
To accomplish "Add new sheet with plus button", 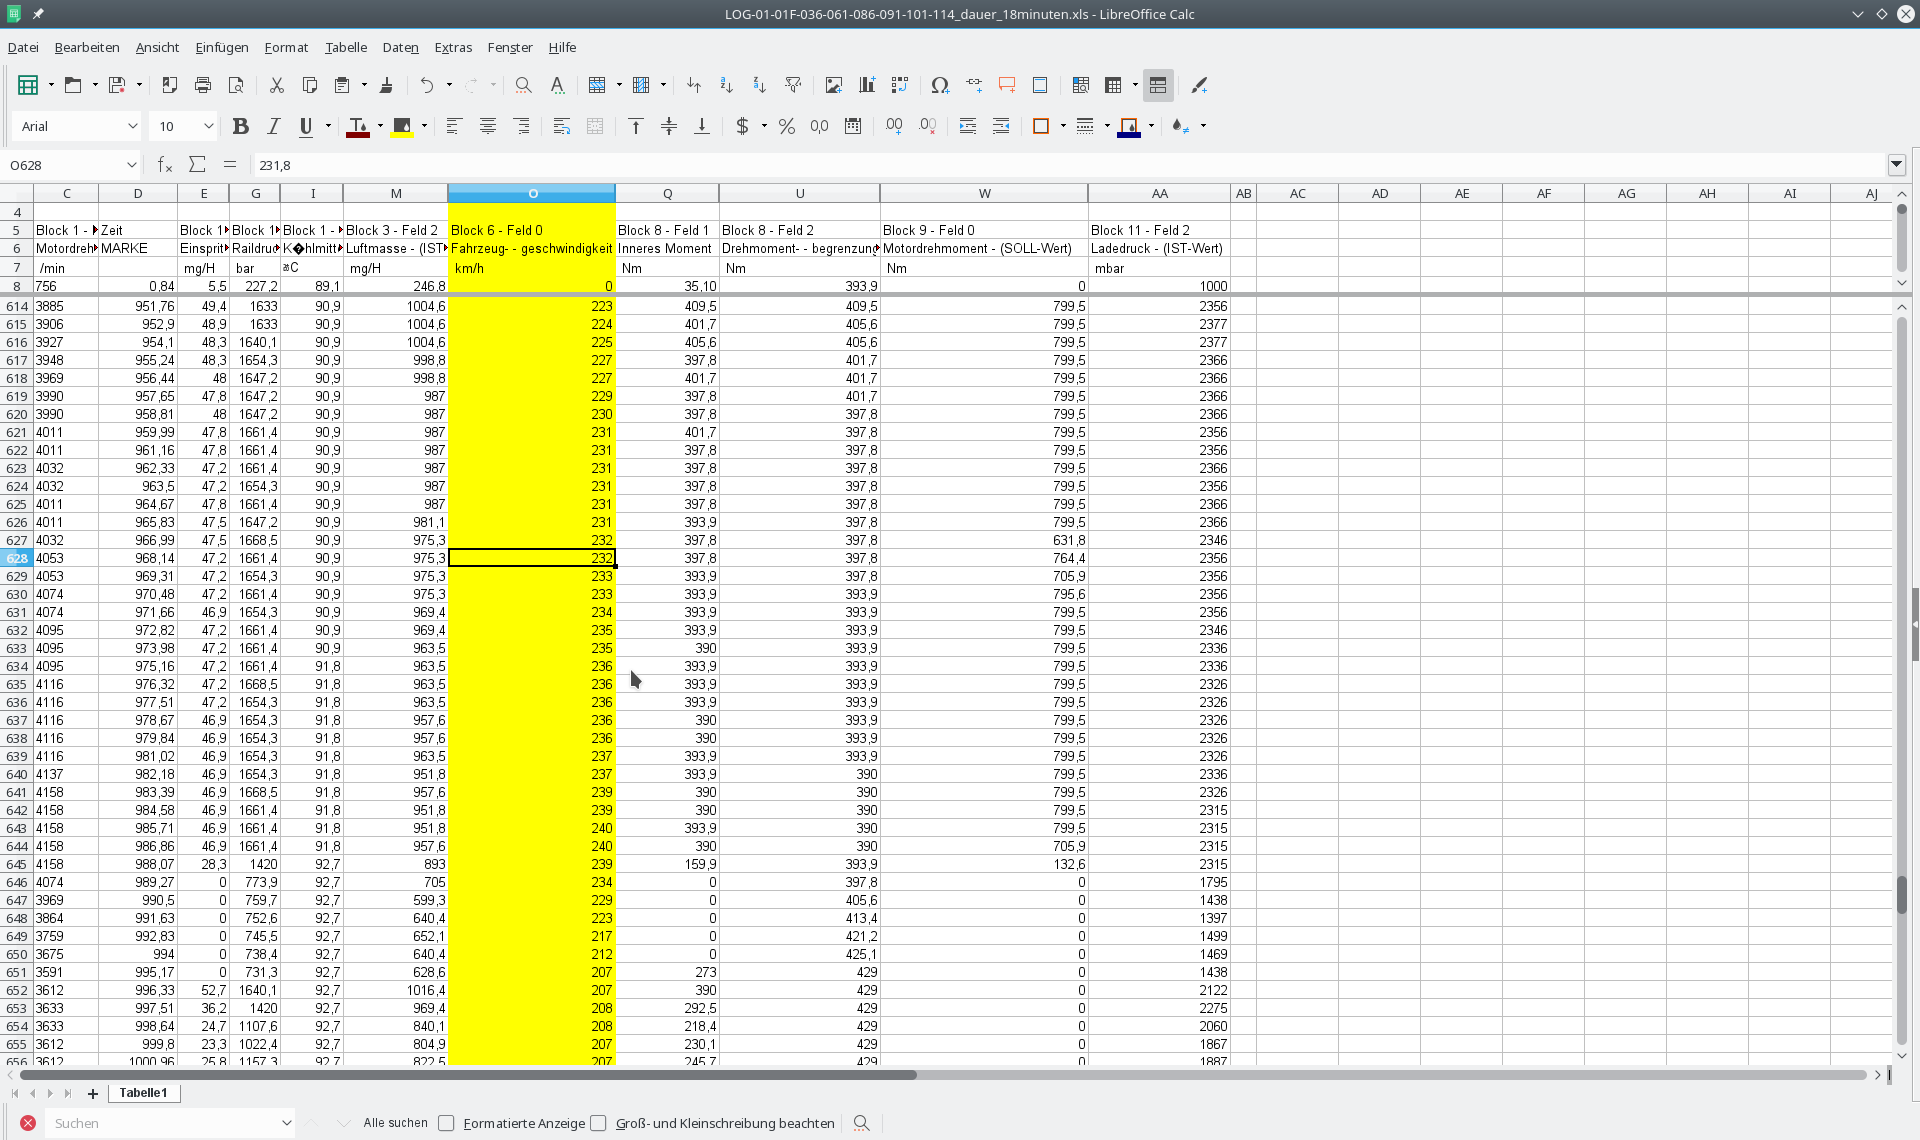I will [93, 1094].
